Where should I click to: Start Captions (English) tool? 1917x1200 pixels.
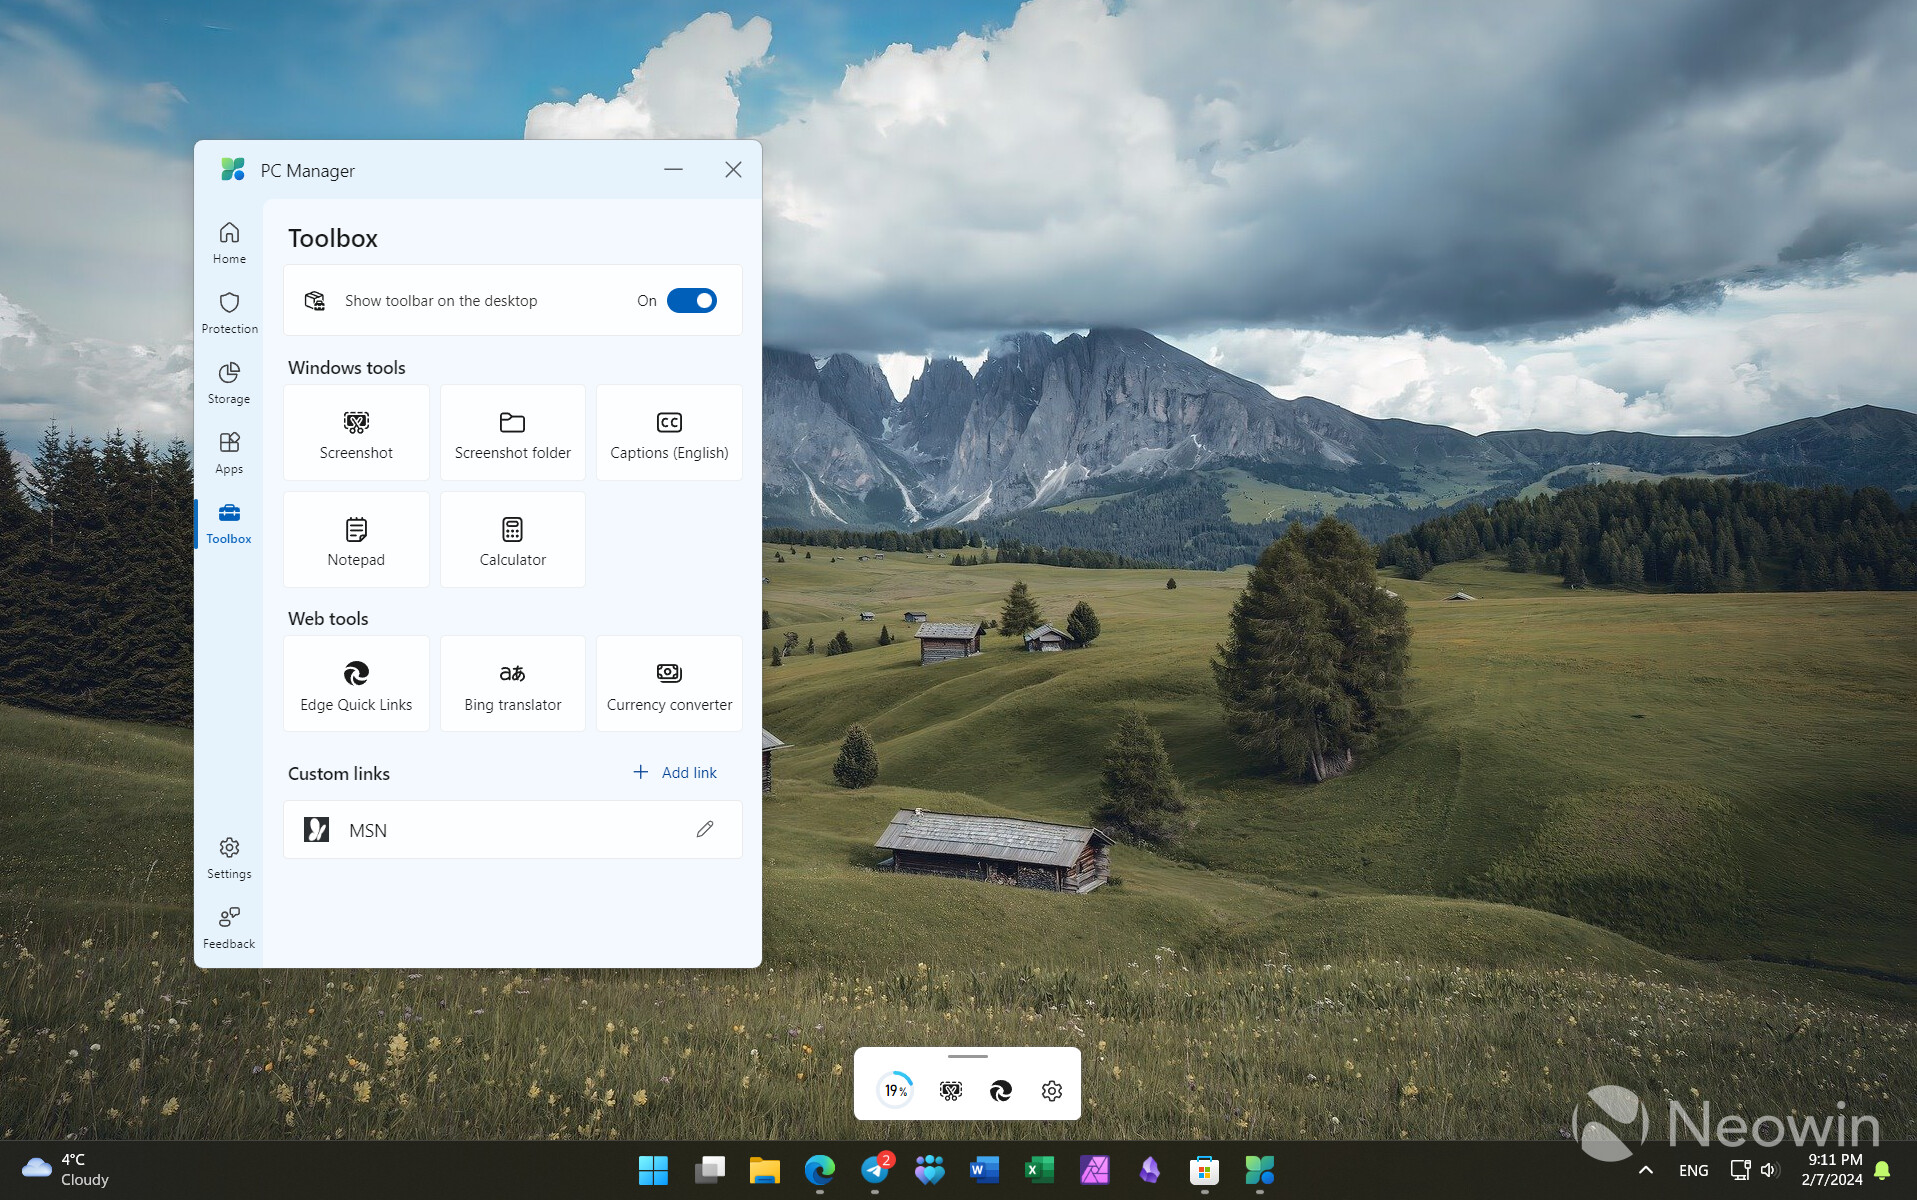point(669,433)
